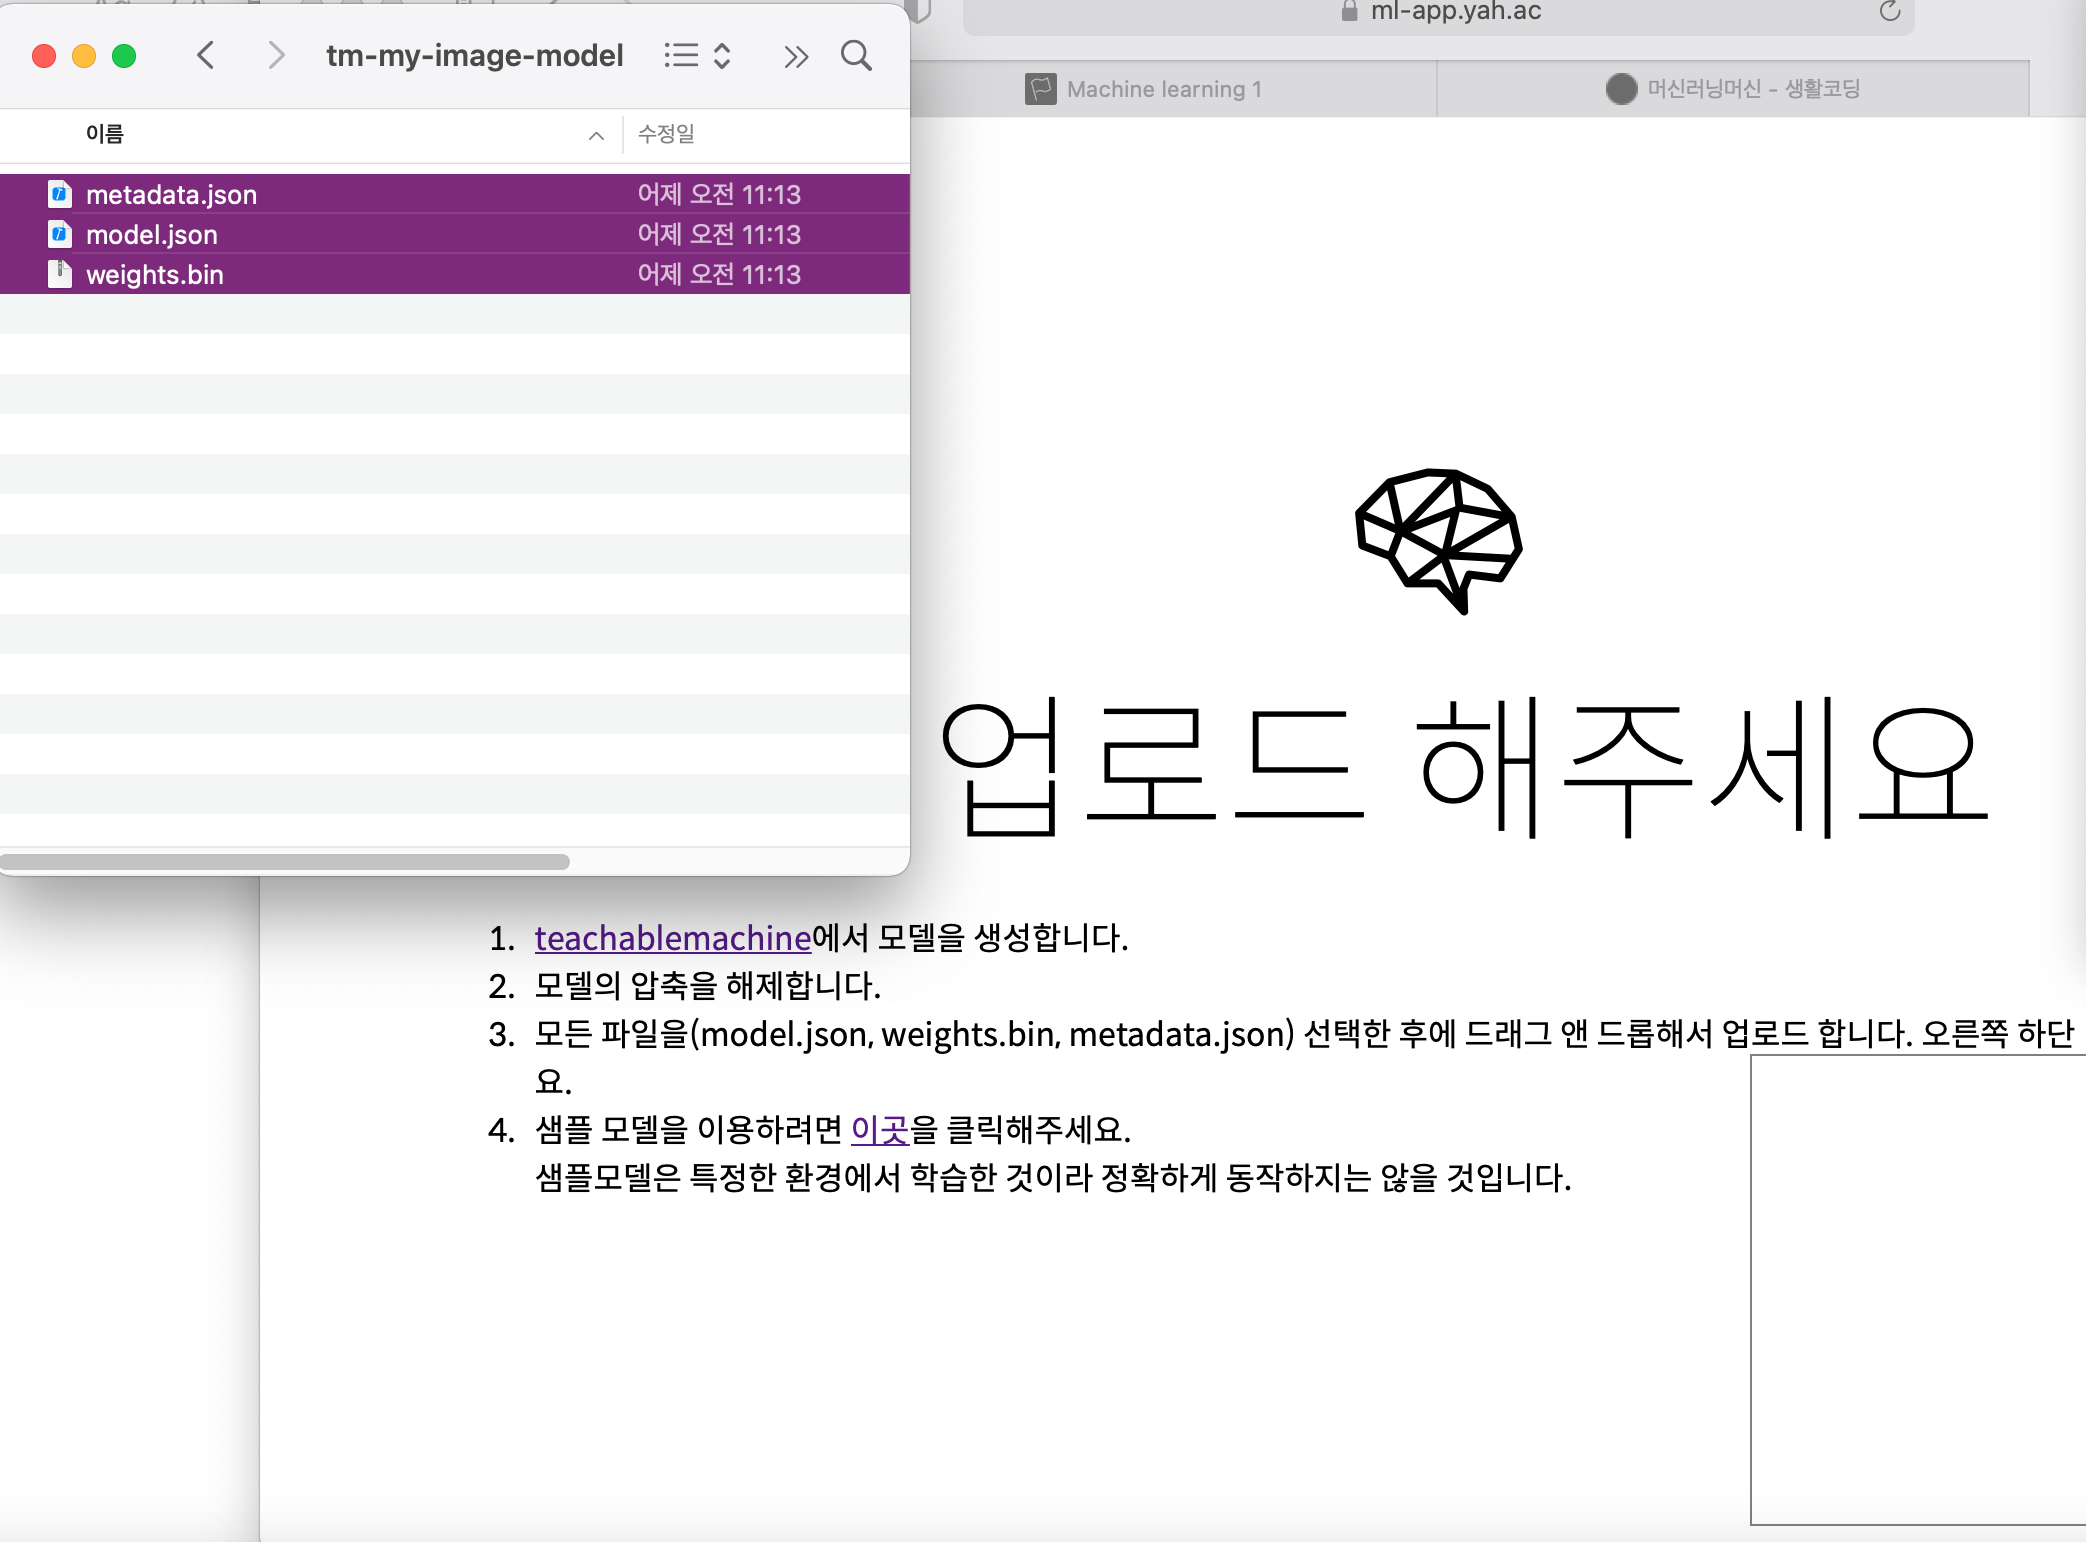Sort by 수정일 column header
This screenshot has height=1542, width=2086.
[x=666, y=134]
